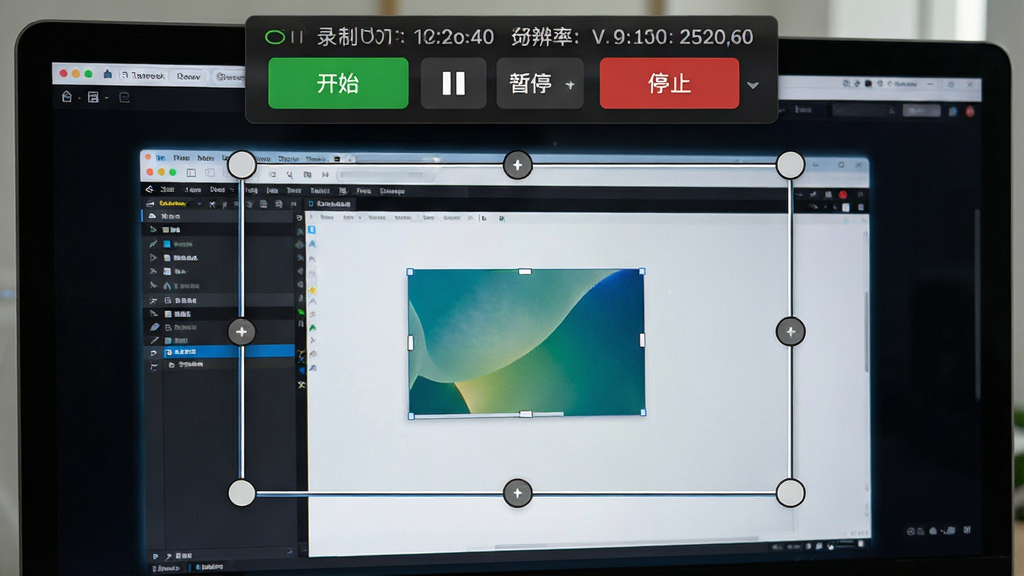The width and height of the screenshot is (1024, 576).
Task: Expand the chevron right of 停止
Action: pos(753,85)
